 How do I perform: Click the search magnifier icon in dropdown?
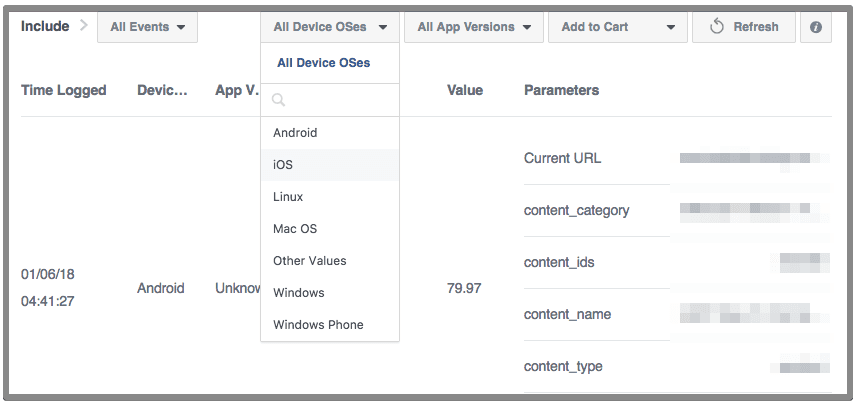279,100
